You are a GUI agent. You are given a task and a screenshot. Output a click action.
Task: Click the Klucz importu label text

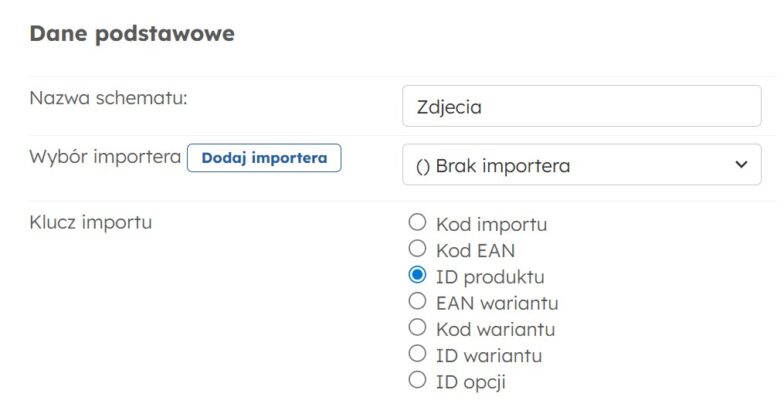tap(90, 222)
